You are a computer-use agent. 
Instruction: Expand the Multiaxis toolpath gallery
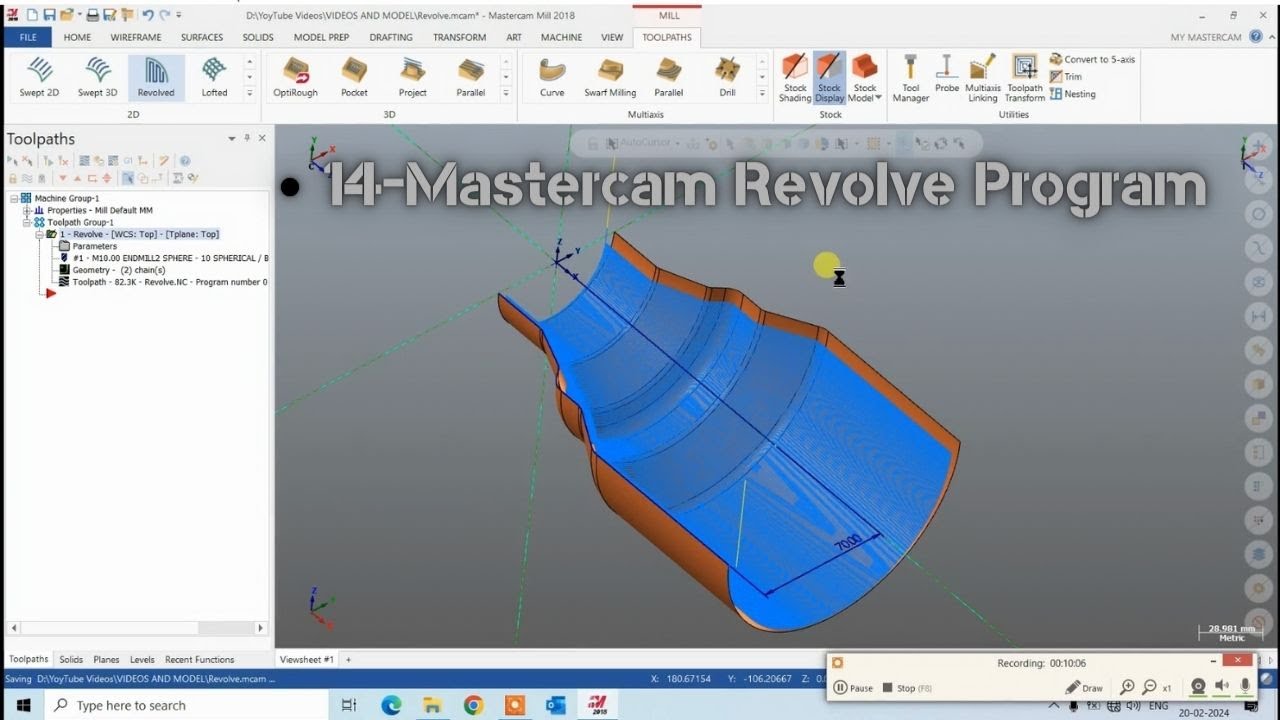click(x=762, y=92)
